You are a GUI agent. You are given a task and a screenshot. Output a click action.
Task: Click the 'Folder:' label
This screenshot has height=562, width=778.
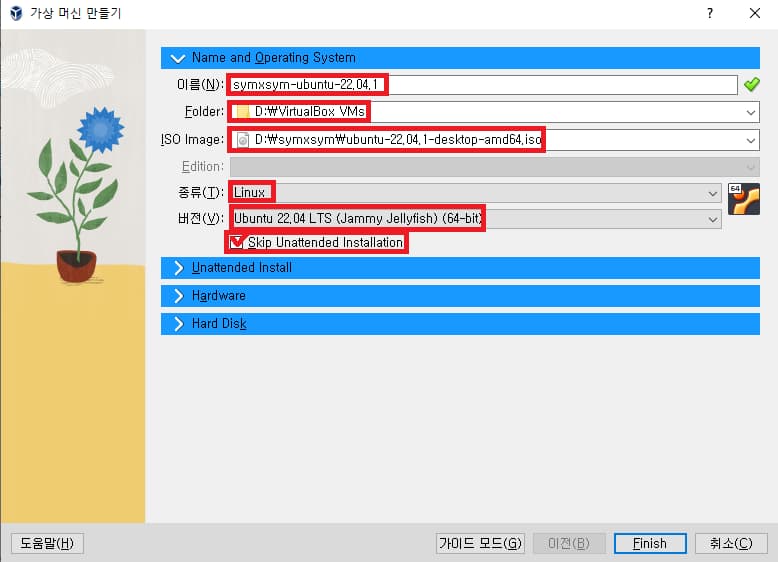pyautogui.click(x=204, y=112)
